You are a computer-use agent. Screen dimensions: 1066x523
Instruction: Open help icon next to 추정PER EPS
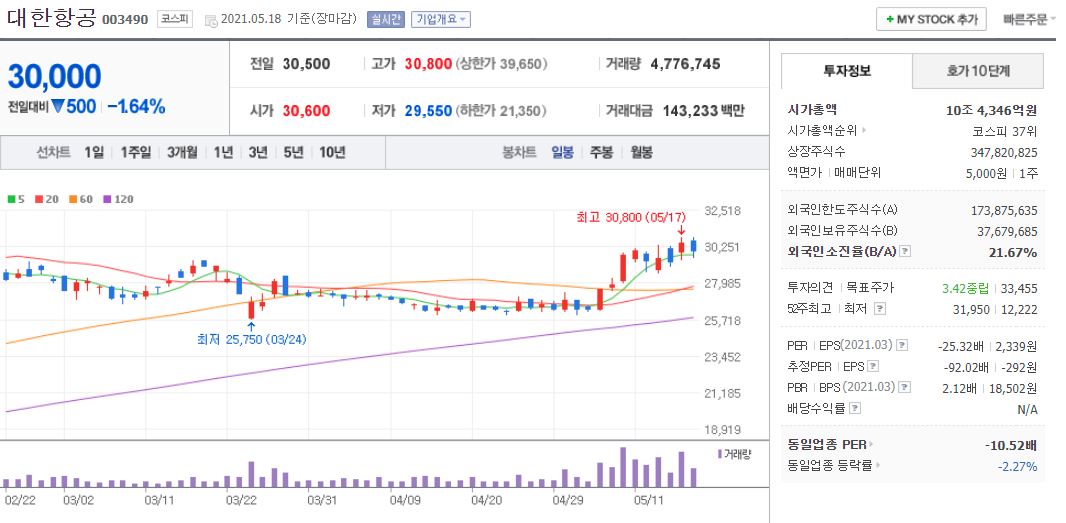tap(874, 367)
